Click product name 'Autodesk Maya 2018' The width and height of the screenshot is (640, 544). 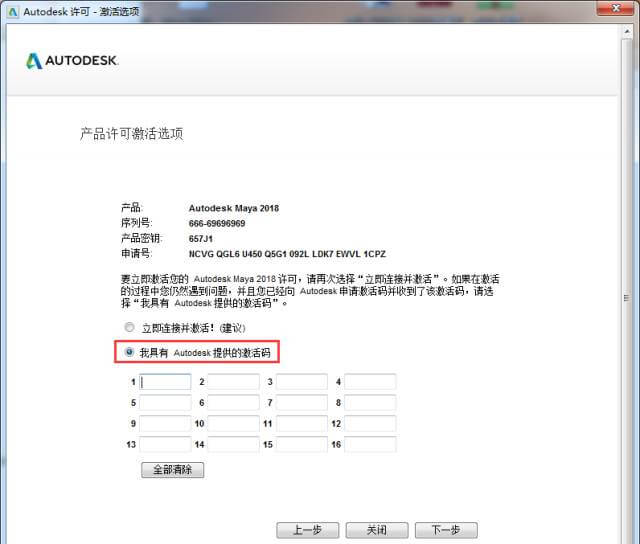pos(233,208)
